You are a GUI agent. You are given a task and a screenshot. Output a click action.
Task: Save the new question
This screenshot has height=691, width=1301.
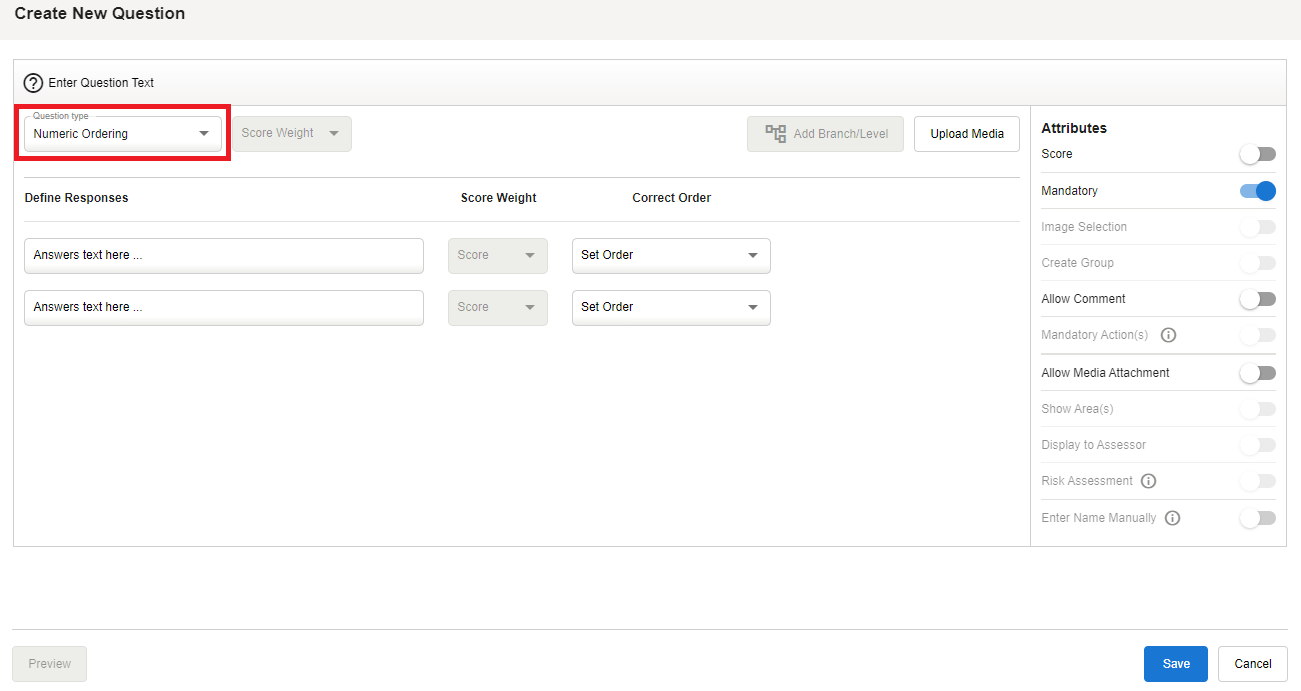click(1175, 664)
